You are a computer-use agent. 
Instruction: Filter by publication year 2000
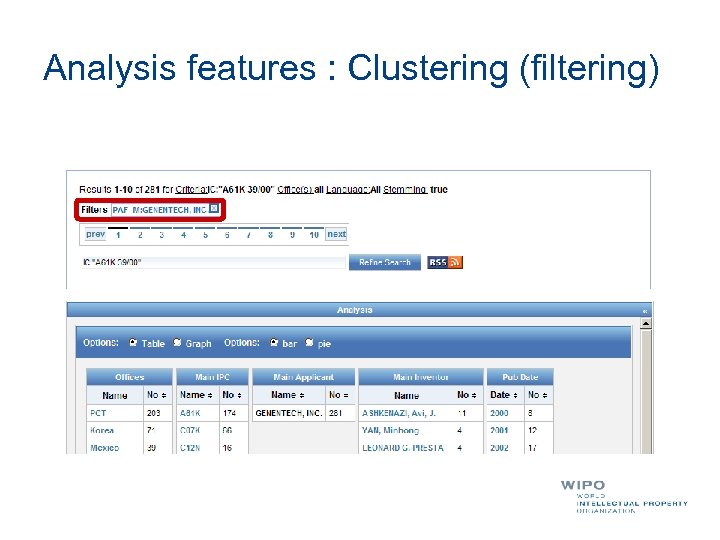click(499, 413)
